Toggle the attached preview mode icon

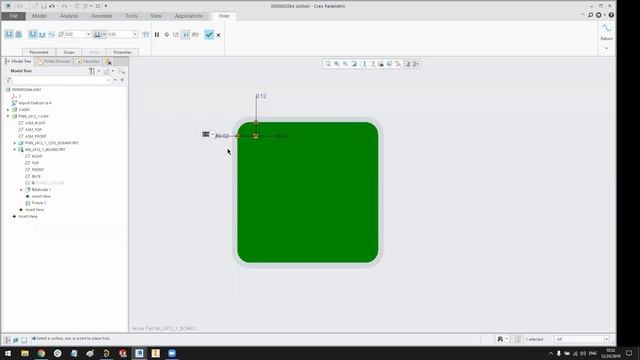pos(186,35)
